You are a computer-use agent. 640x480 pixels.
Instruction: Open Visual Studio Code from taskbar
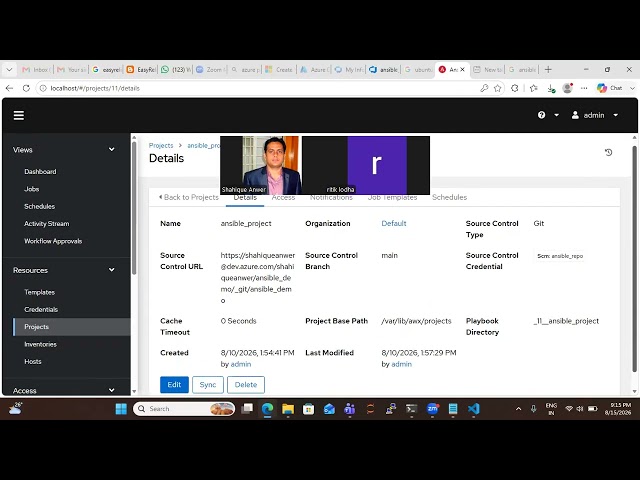click(473, 409)
